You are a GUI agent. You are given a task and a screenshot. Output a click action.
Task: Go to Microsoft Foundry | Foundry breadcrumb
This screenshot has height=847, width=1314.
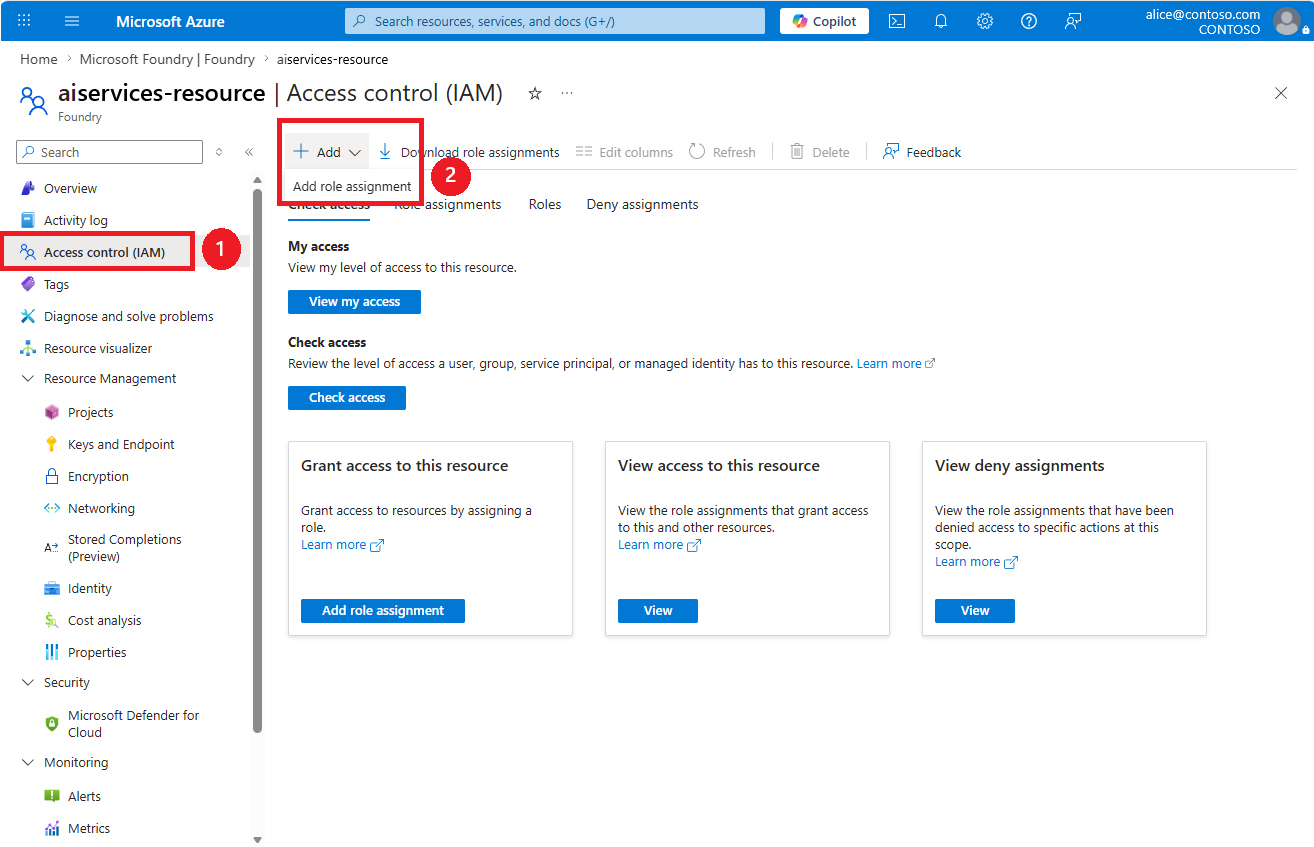pyautogui.click(x=167, y=59)
